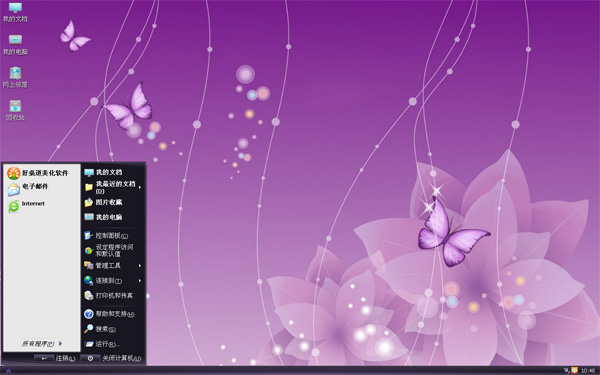Open the 我的文档 desktop icon

[x=15, y=12]
